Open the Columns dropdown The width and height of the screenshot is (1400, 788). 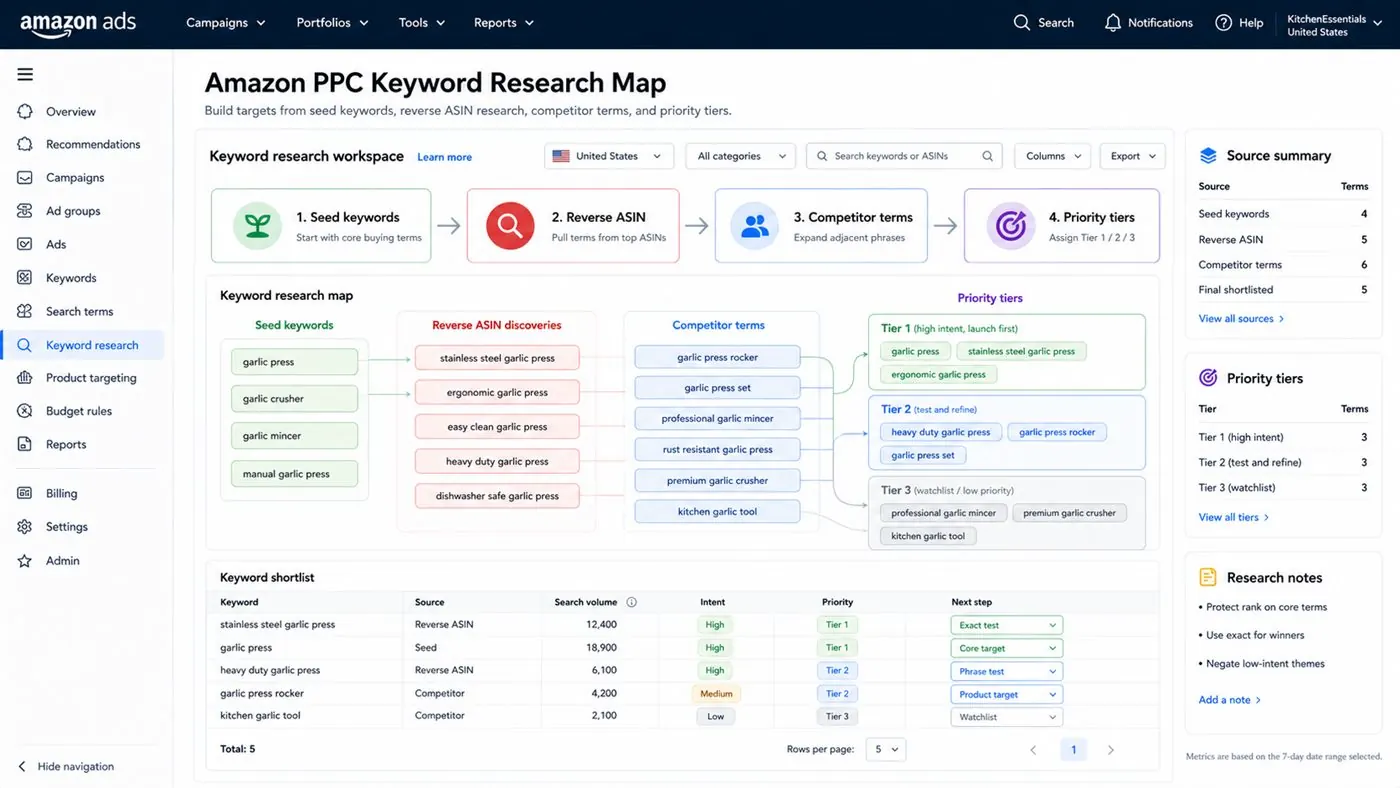[x=1053, y=156]
